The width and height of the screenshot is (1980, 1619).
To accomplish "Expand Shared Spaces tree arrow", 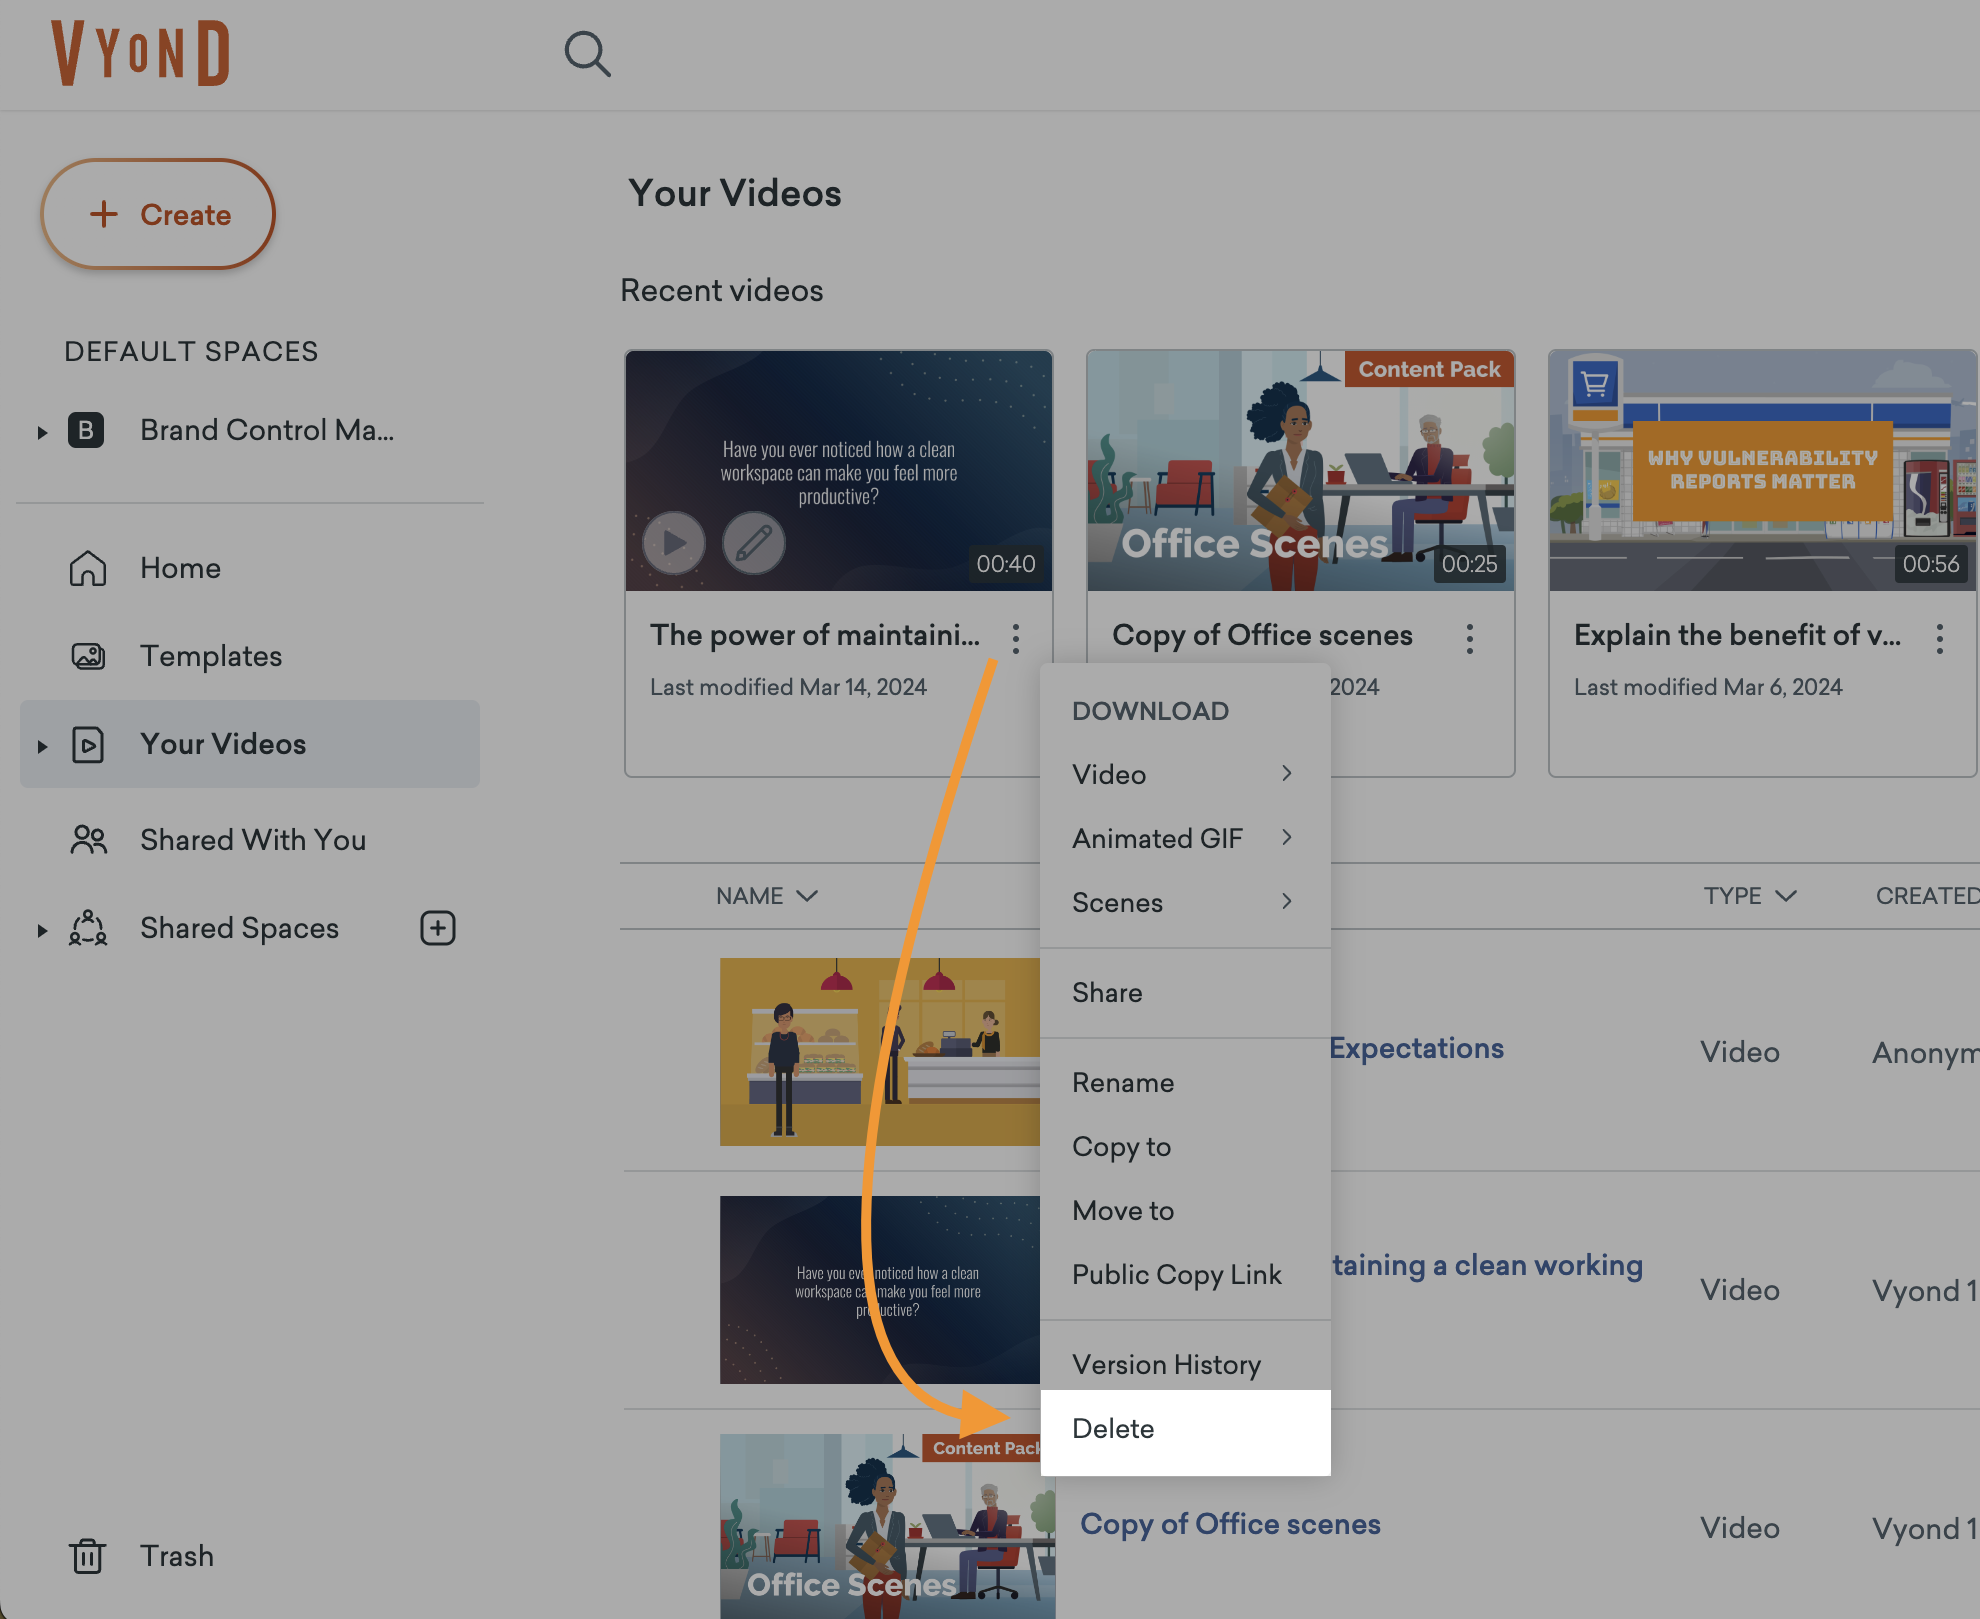I will pos(42,930).
